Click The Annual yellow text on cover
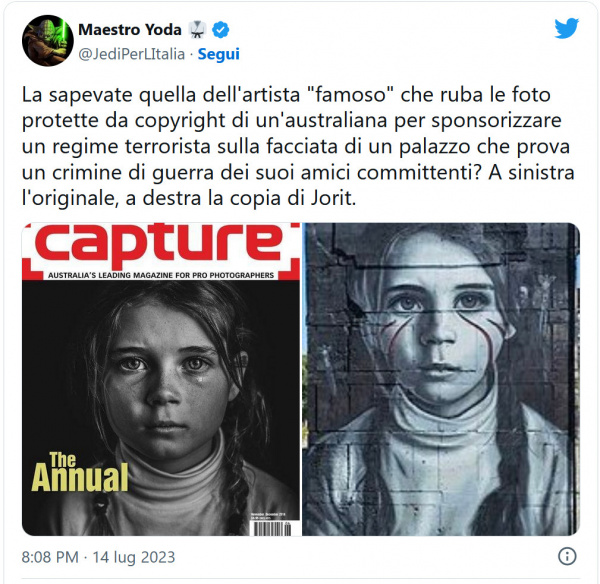Viewport: 600px width, 584px height. (79, 471)
